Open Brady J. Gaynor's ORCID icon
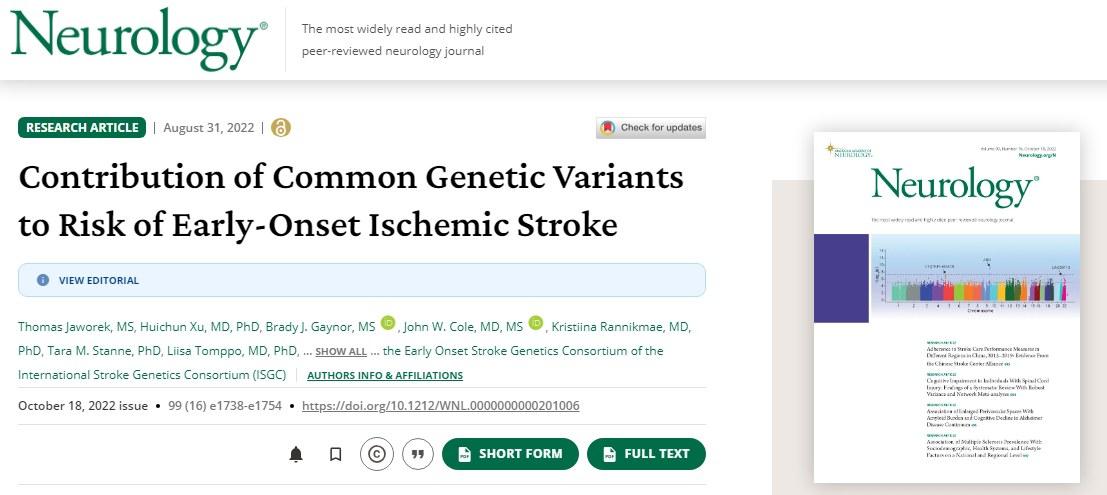 click(388, 323)
